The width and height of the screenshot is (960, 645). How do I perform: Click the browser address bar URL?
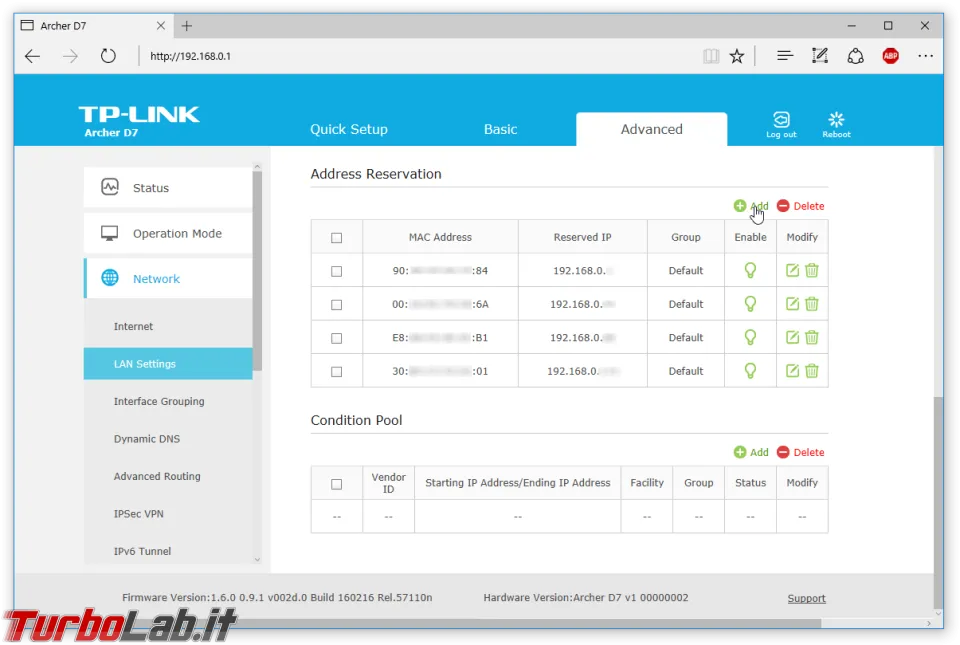(190, 56)
